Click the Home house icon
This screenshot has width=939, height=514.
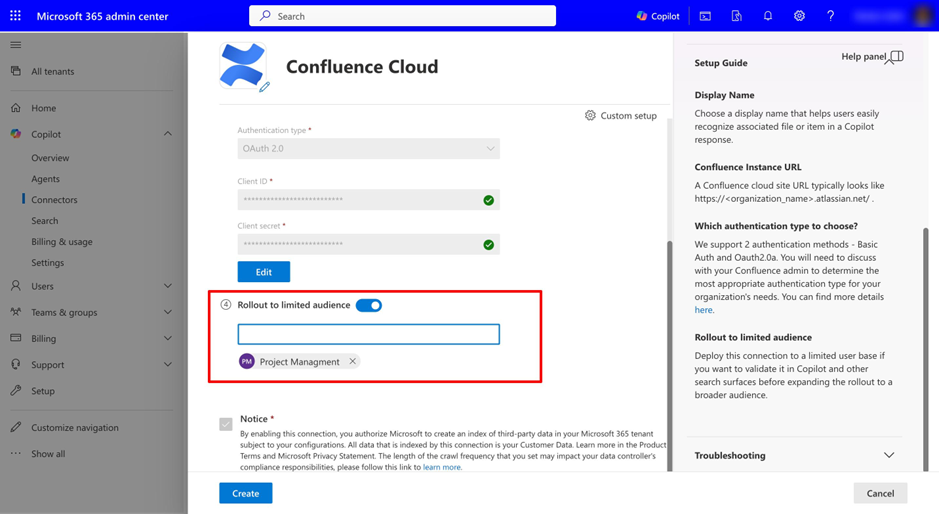coord(16,108)
